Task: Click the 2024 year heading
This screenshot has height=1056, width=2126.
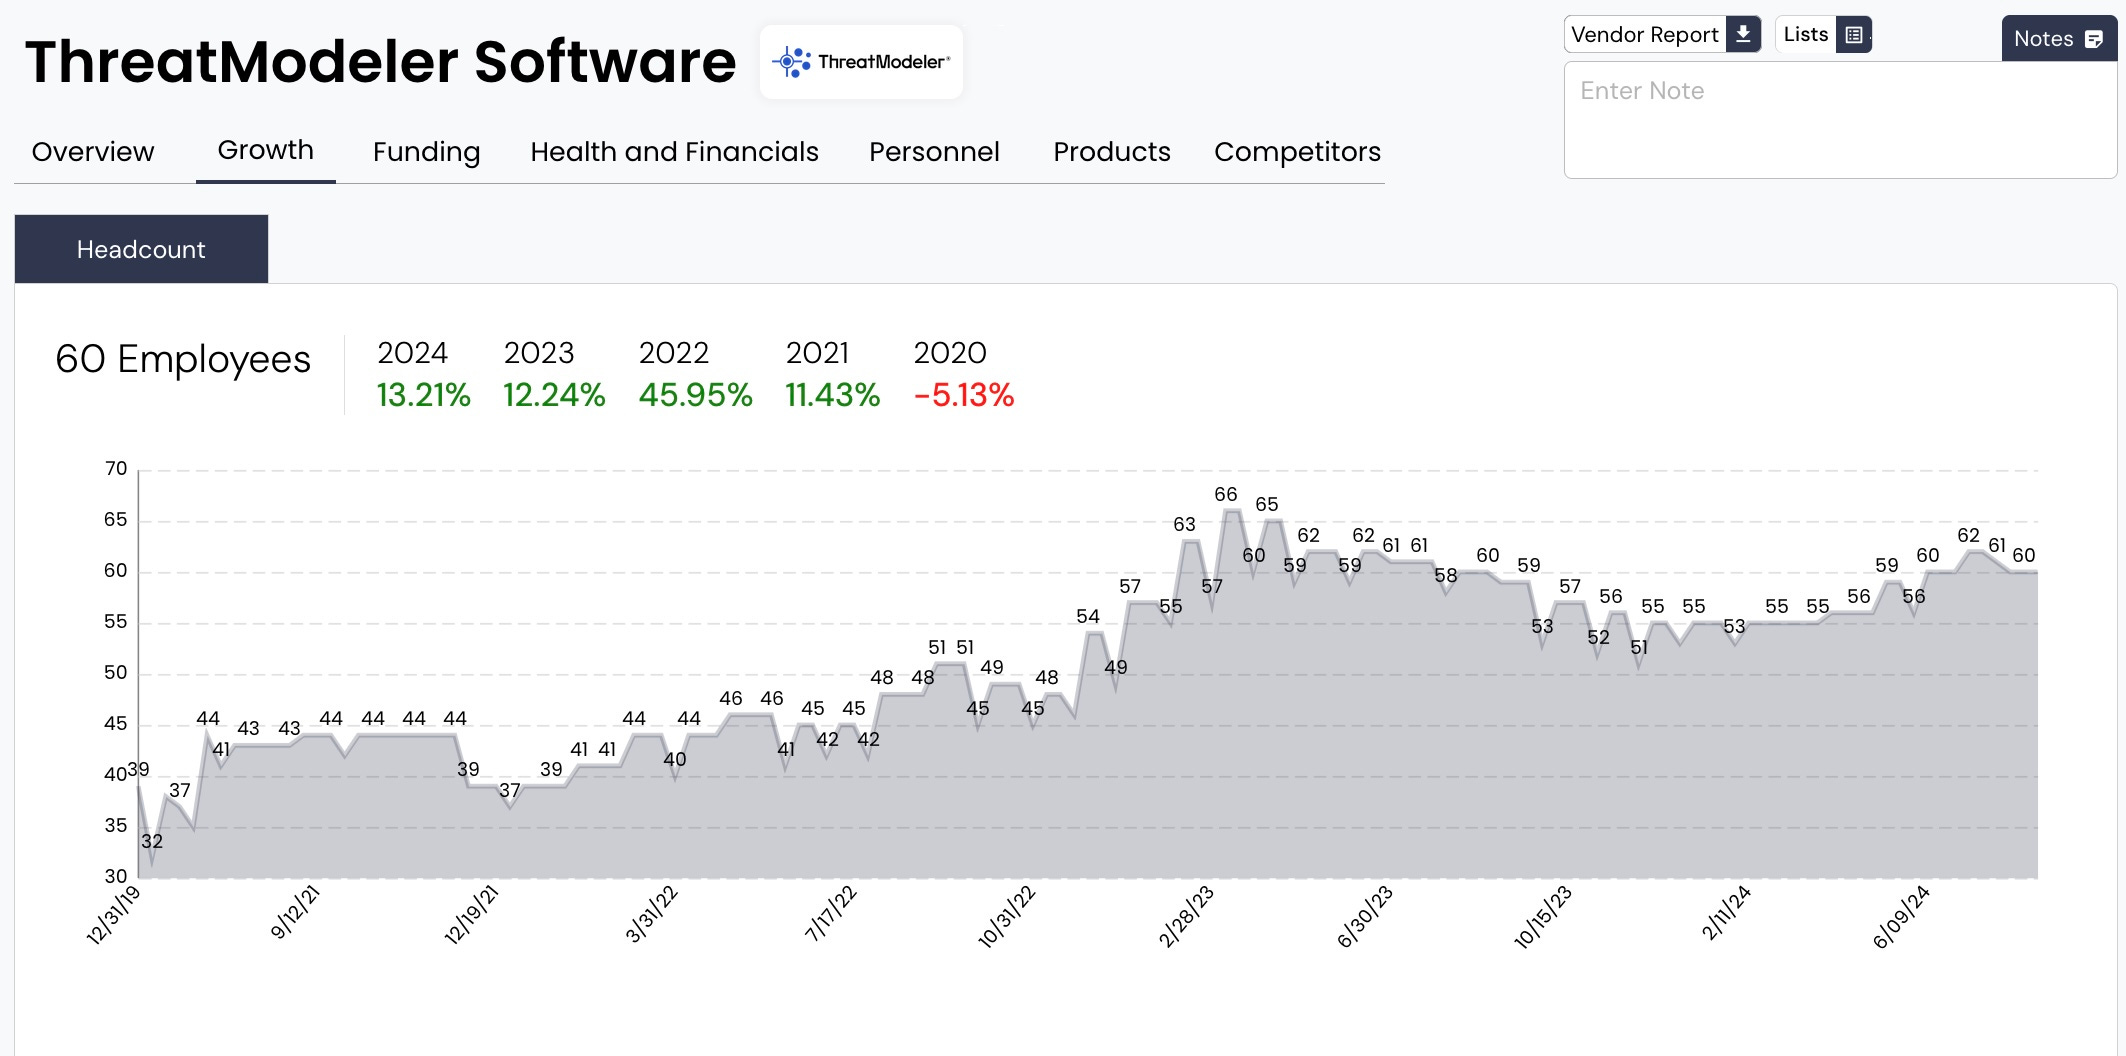Action: click(412, 353)
